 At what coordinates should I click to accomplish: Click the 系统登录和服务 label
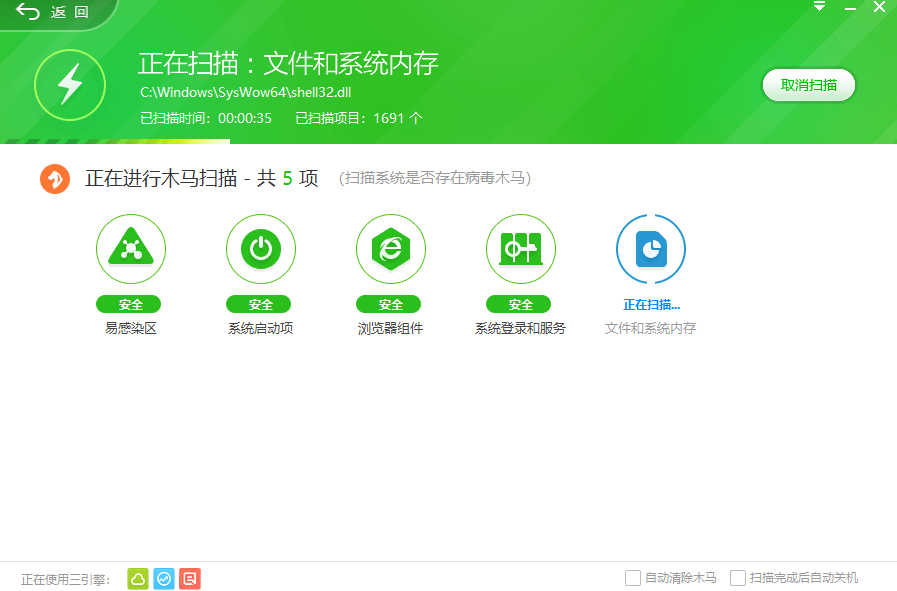coord(520,328)
